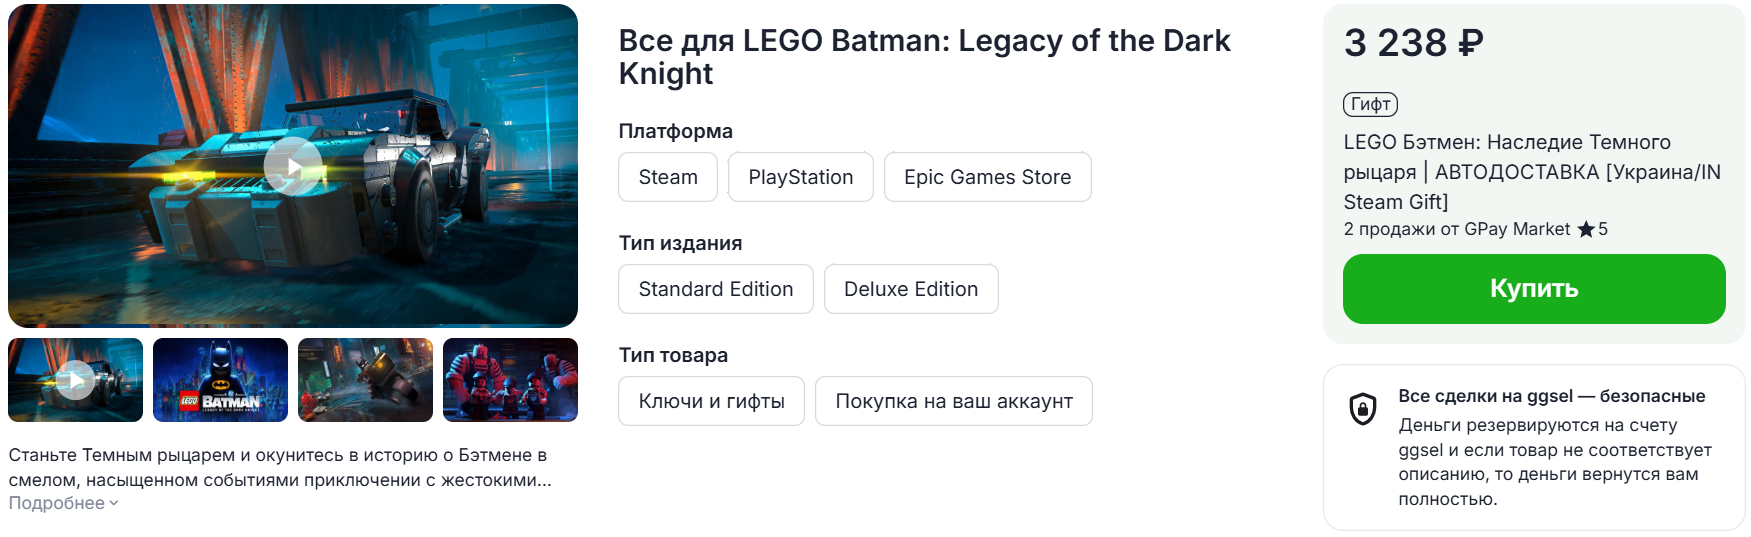
Task: Click the green Купить button
Action: coord(1534,289)
